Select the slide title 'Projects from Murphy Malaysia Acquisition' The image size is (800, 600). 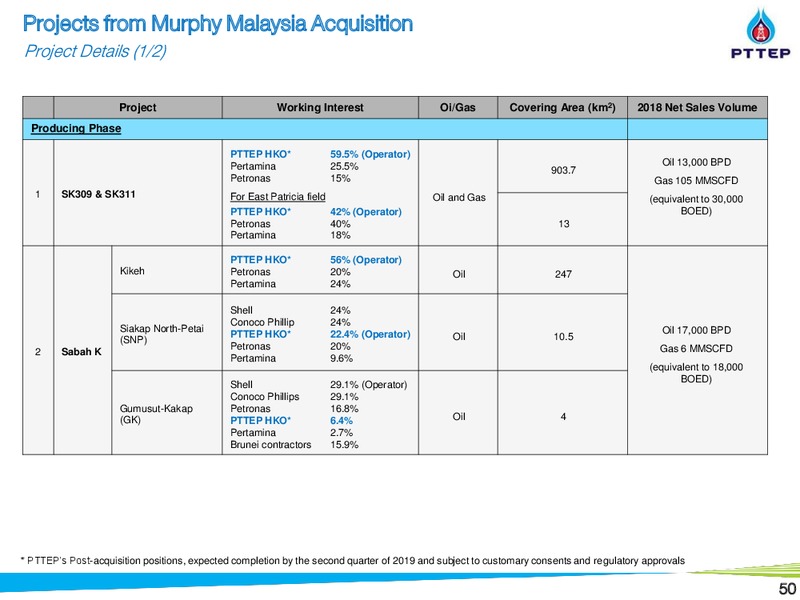click(218, 23)
